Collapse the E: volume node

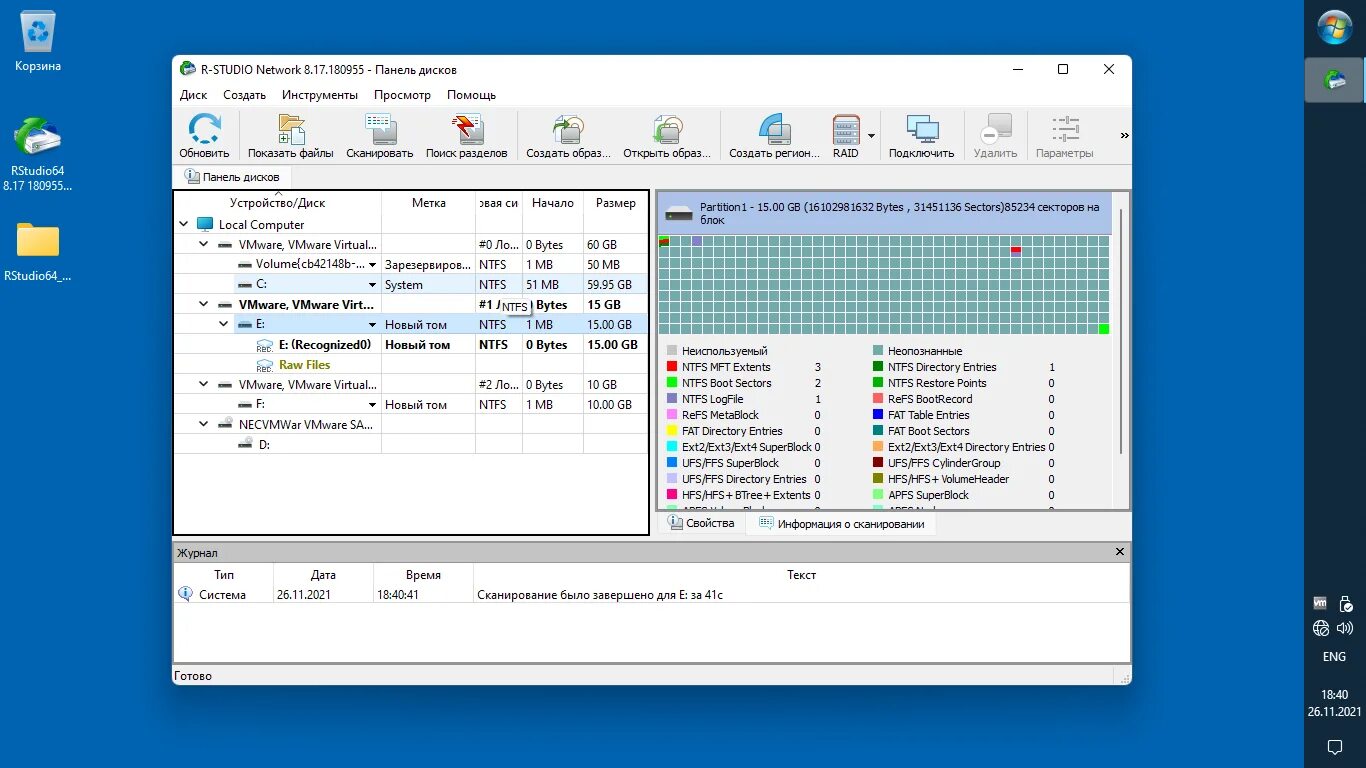pyautogui.click(x=224, y=325)
